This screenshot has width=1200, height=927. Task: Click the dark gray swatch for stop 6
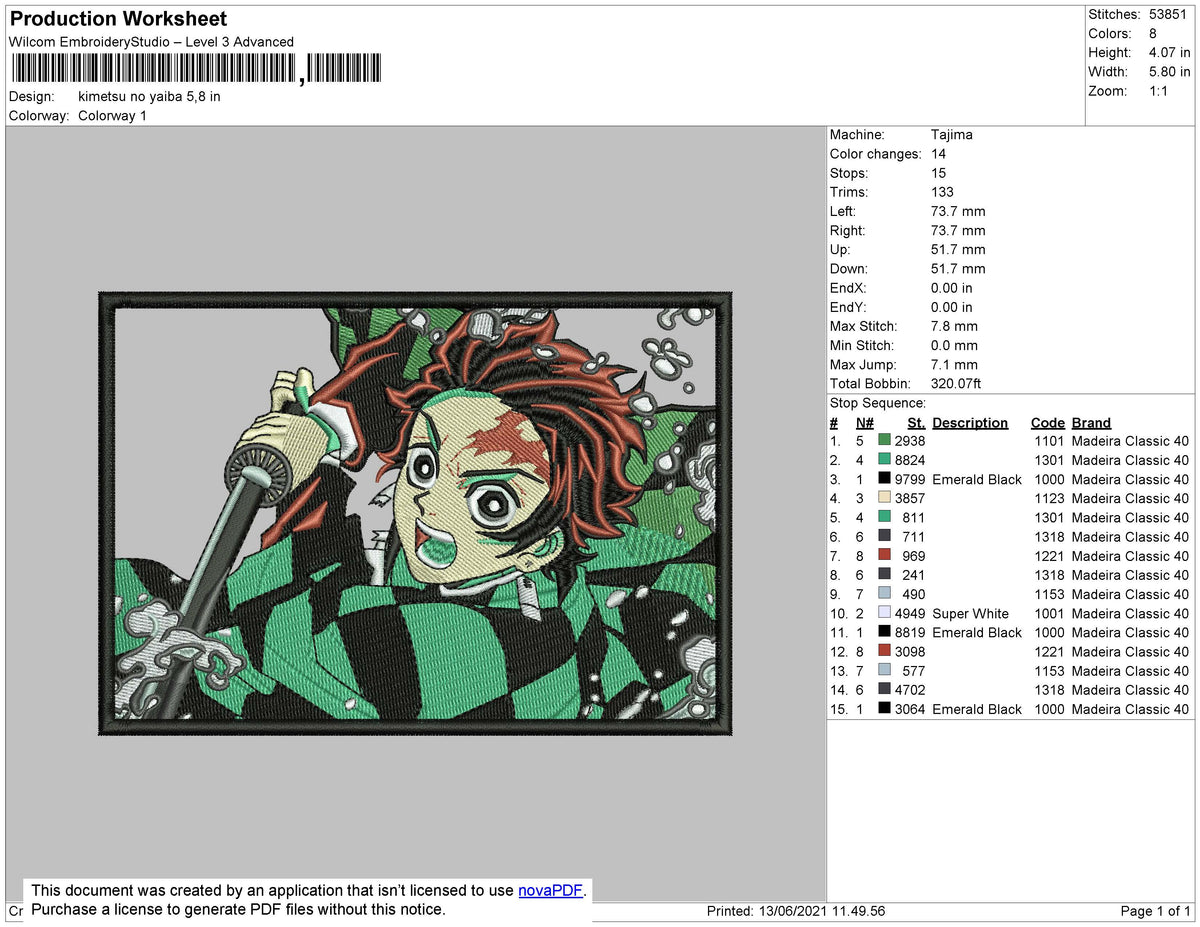click(886, 537)
